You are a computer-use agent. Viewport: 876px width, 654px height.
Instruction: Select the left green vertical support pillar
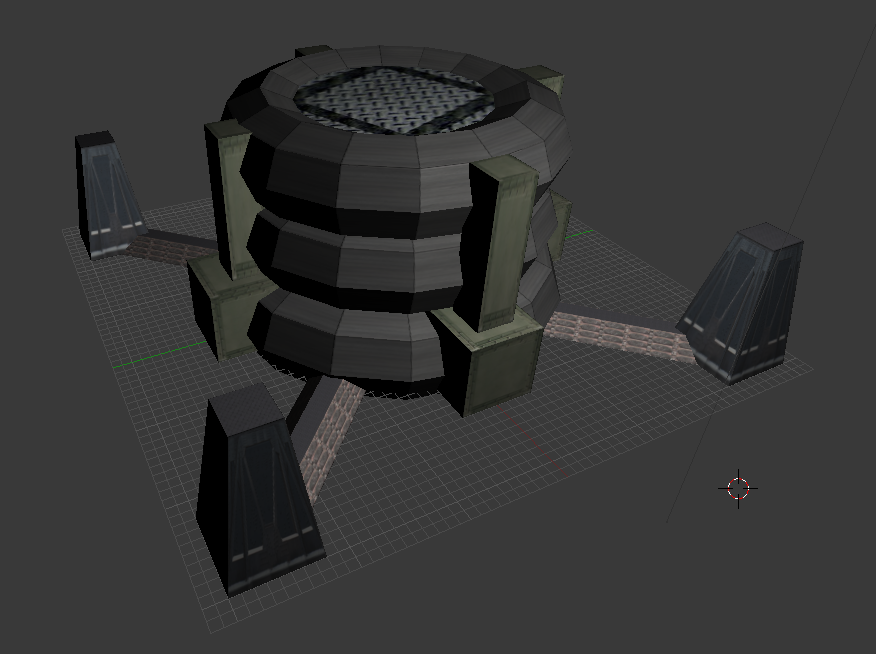coord(230,201)
